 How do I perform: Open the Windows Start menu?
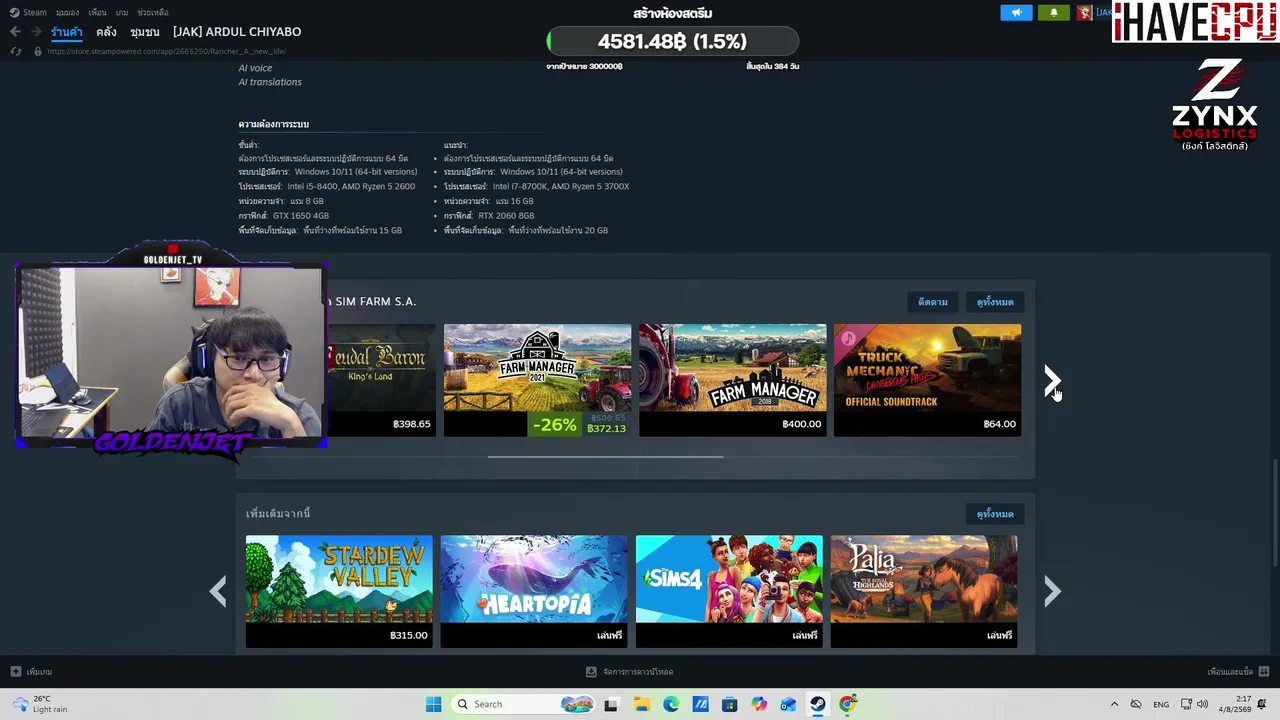(x=433, y=704)
